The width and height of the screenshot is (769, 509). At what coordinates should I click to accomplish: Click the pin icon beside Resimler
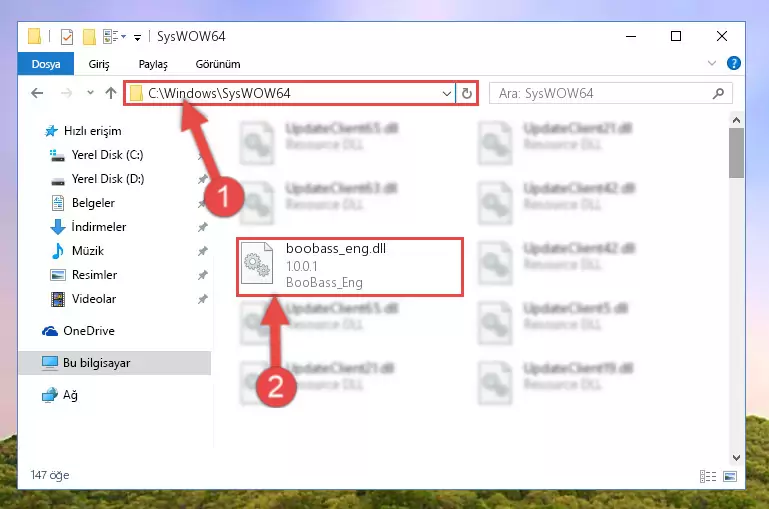point(203,275)
